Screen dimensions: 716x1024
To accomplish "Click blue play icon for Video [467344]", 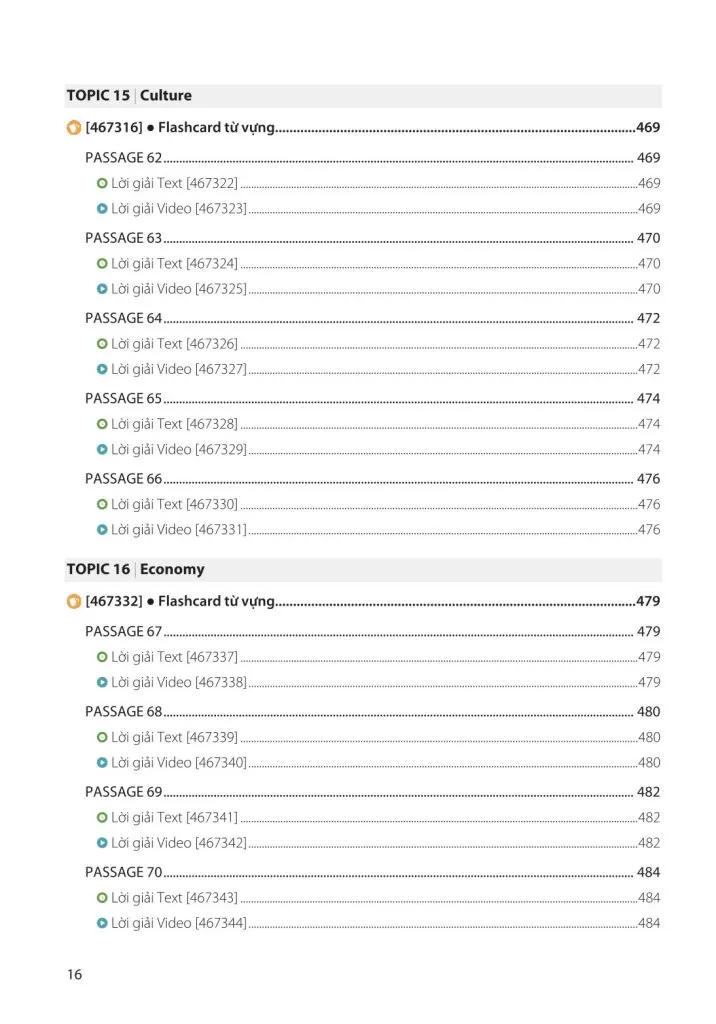I will click(x=102, y=924).
